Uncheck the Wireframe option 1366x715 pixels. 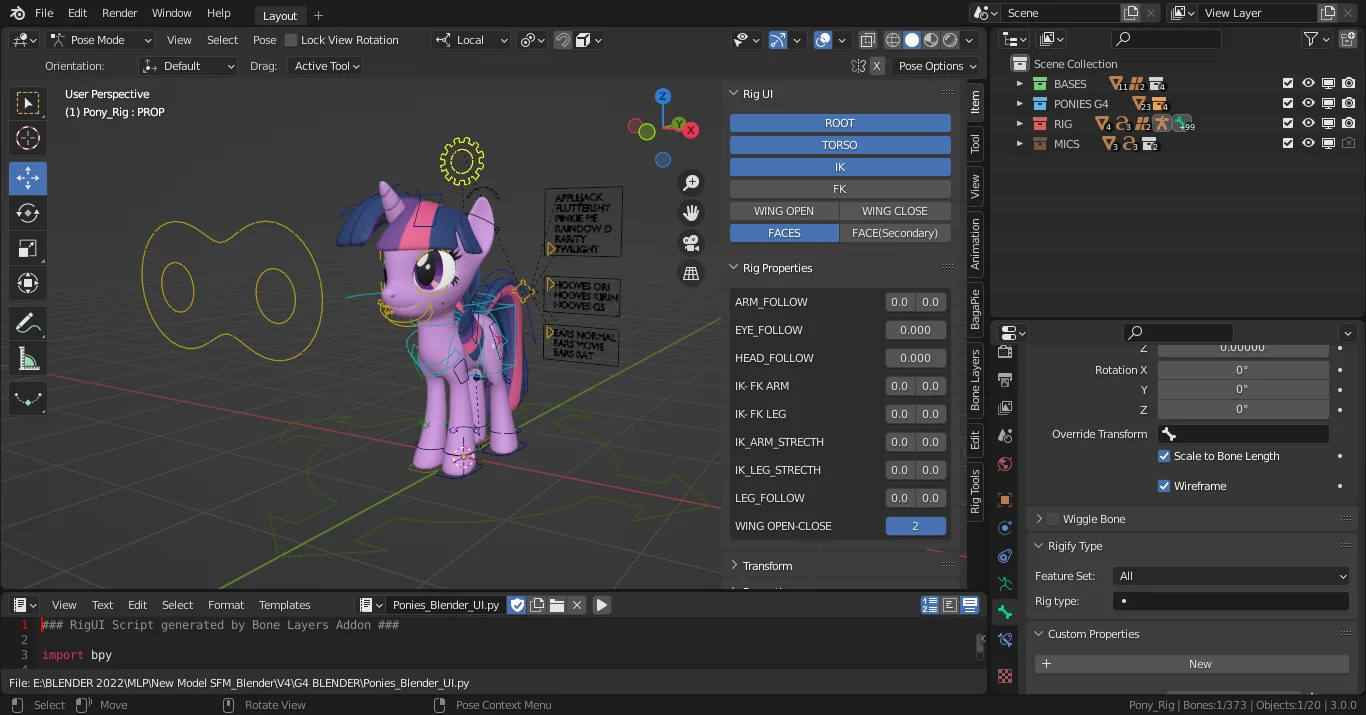pyautogui.click(x=1163, y=486)
